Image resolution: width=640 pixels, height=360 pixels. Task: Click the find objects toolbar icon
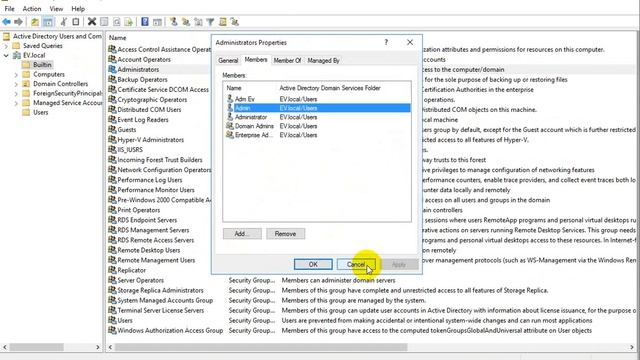[222, 22]
